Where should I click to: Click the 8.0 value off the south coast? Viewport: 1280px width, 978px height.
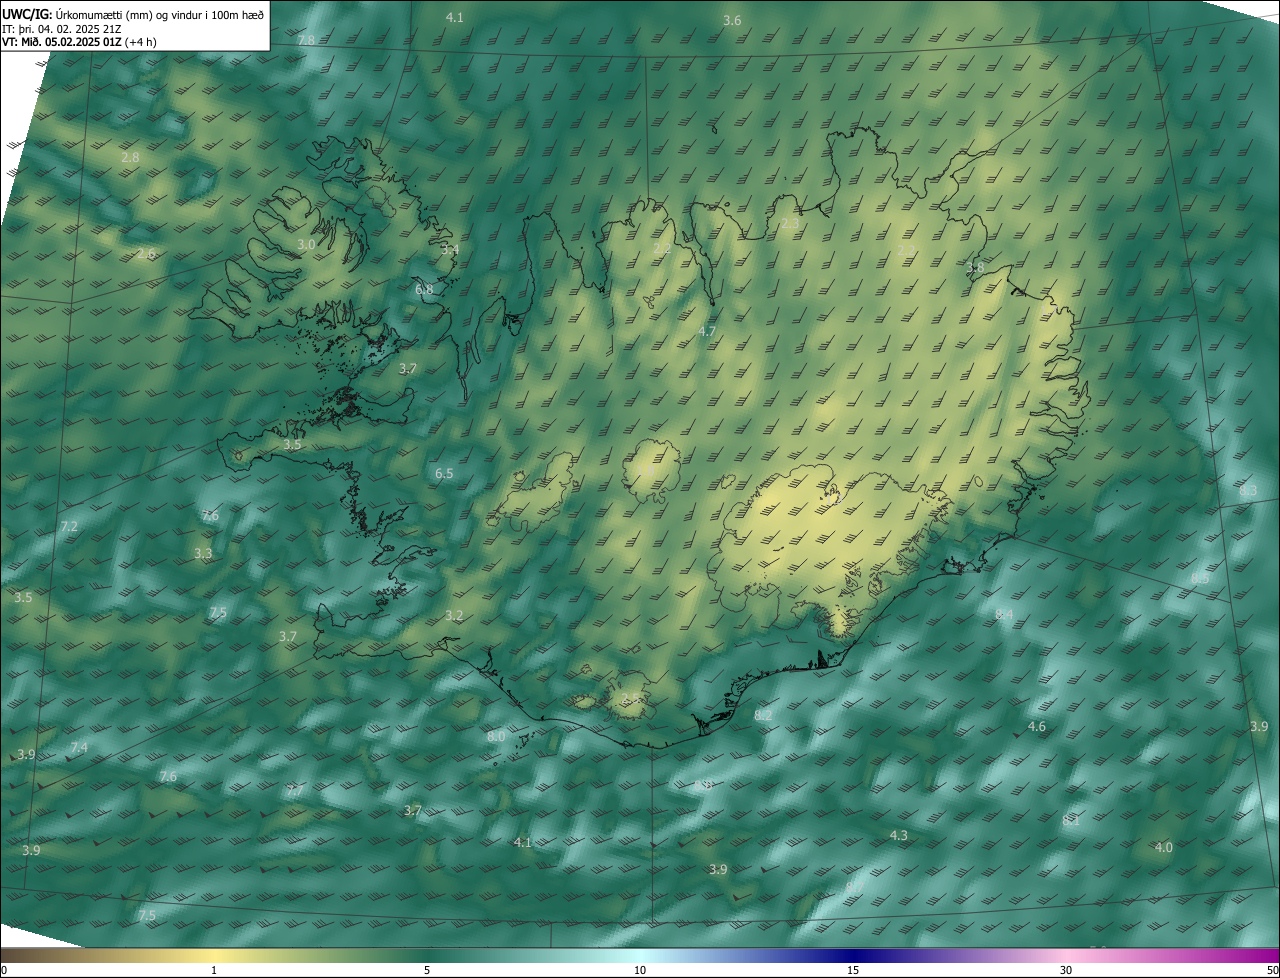pyautogui.click(x=496, y=737)
